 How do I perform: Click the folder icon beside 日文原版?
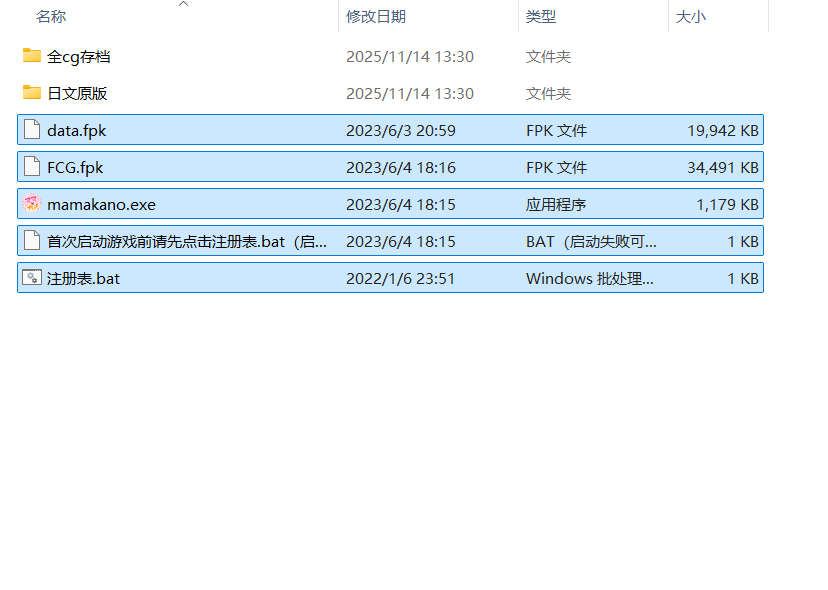click(x=32, y=93)
